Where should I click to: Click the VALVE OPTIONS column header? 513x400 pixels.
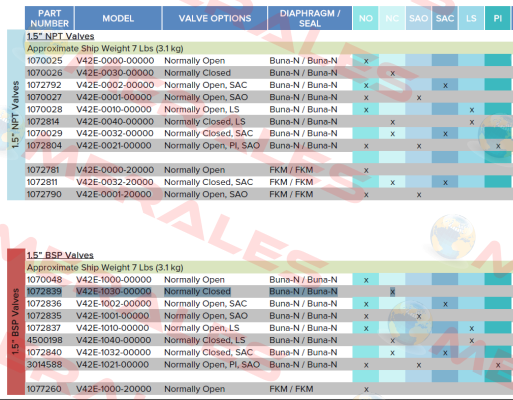(215, 18)
